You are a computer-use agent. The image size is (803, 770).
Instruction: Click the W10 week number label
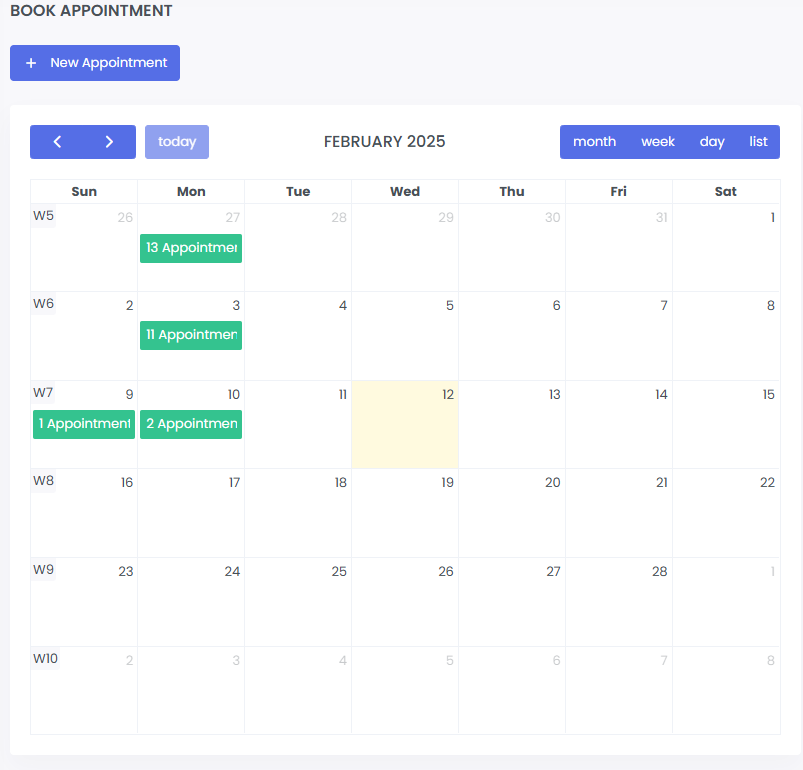tap(45, 659)
